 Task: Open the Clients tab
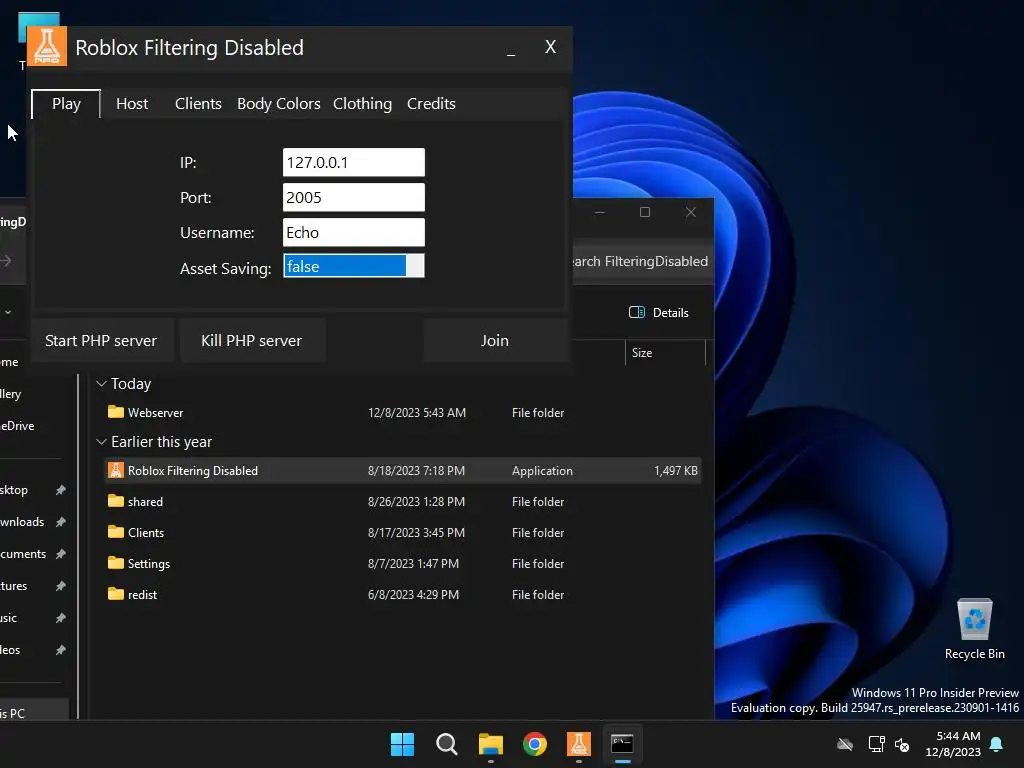click(x=198, y=104)
